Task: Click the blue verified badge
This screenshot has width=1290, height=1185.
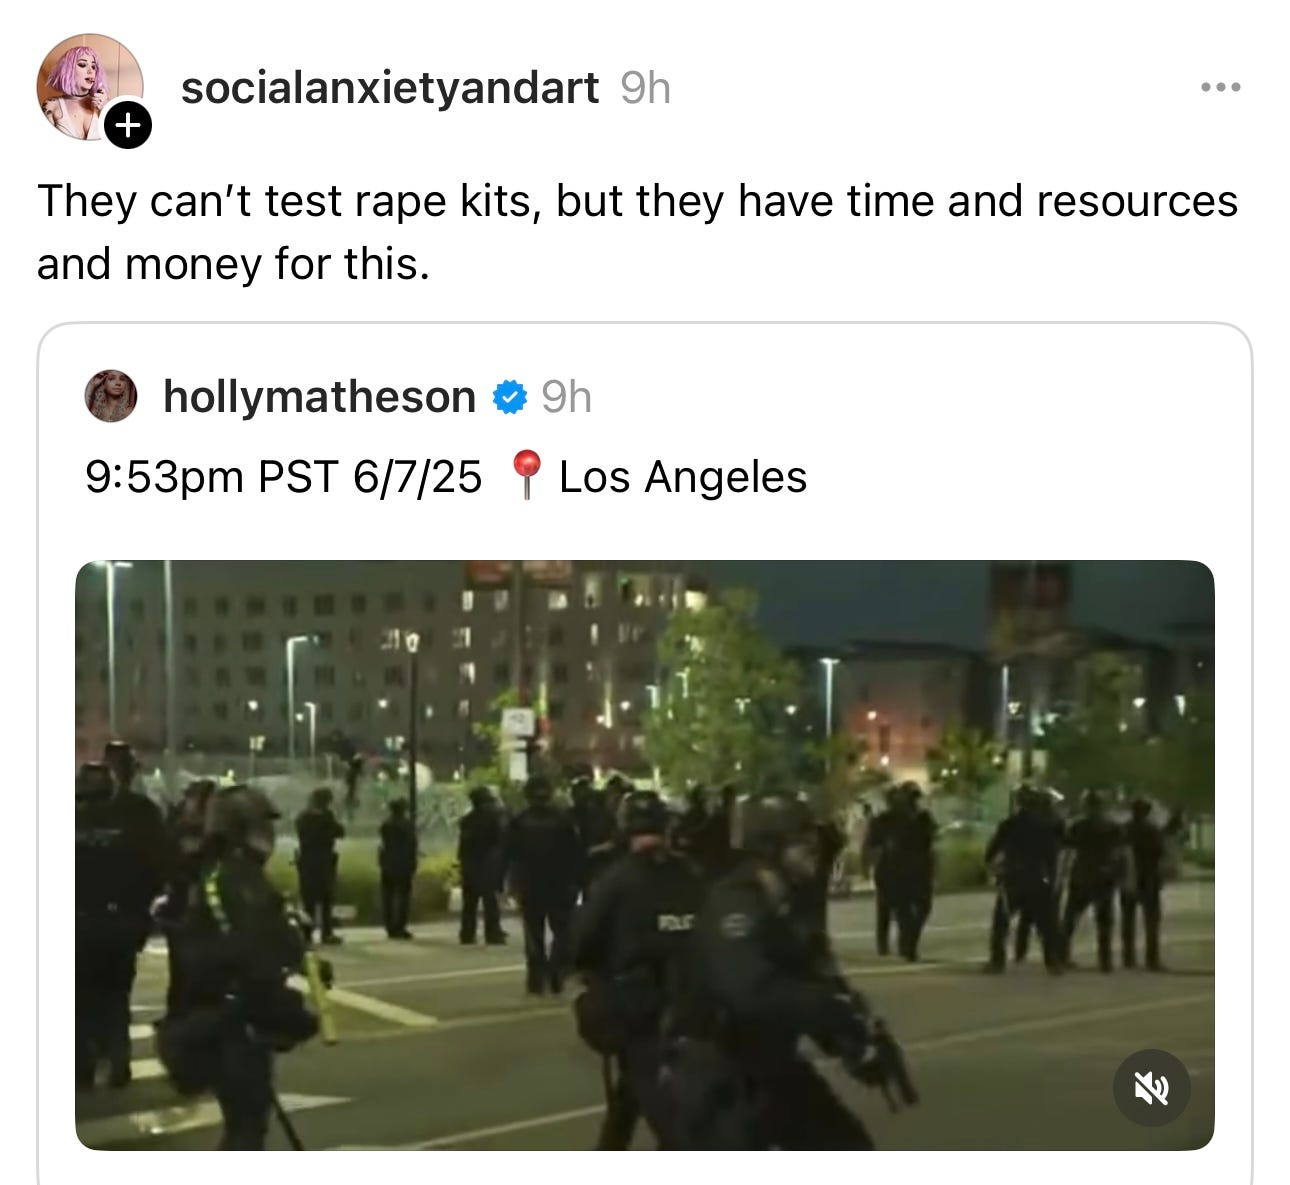Action: (x=509, y=397)
